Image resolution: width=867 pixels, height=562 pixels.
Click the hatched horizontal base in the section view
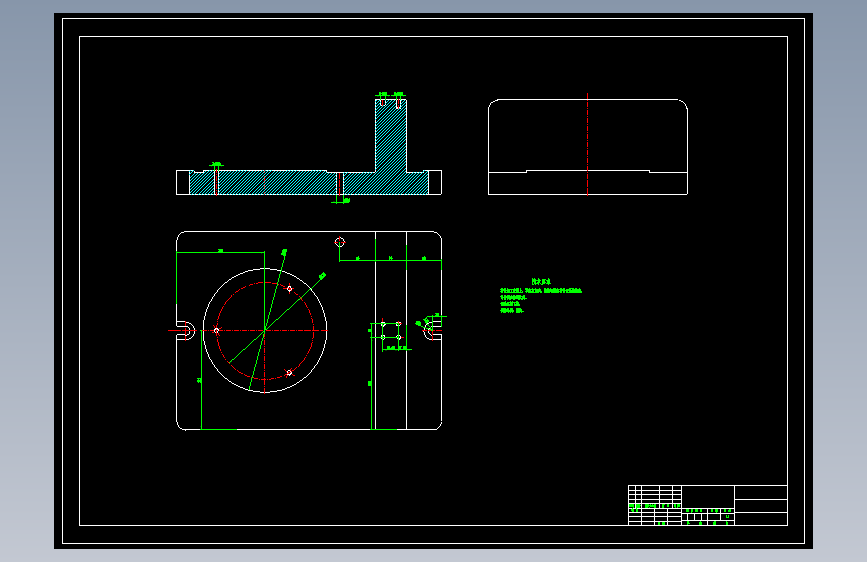tap(309, 183)
